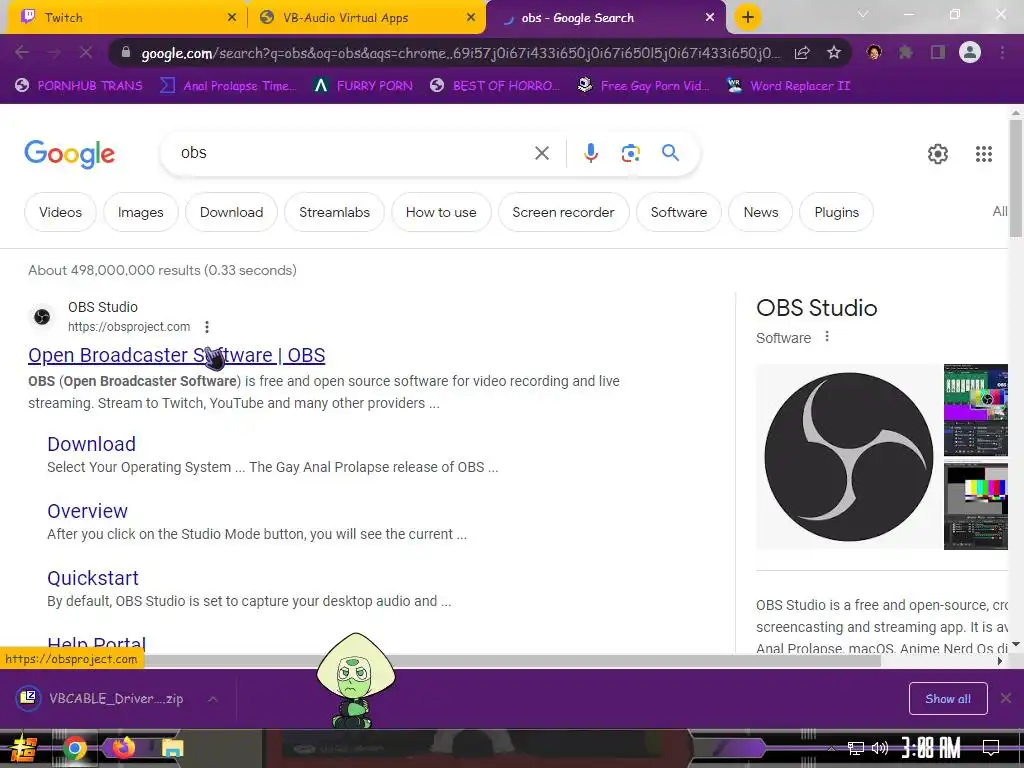Open more options for obsproject.com result
The height and width of the screenshot is (768, 1024).
[206, 327]
